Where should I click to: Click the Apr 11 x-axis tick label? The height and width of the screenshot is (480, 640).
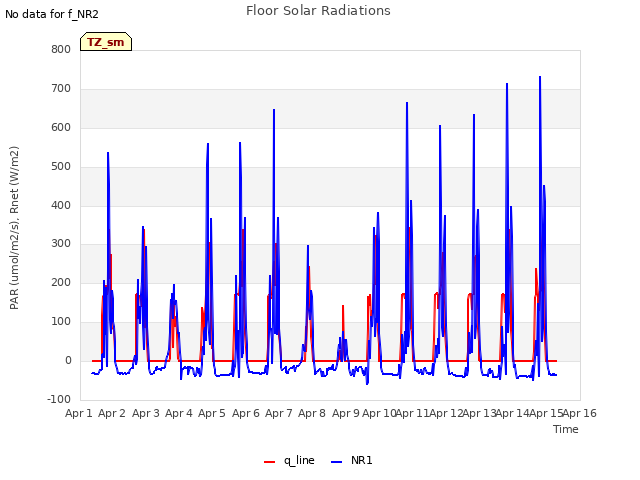pos(412,413)
